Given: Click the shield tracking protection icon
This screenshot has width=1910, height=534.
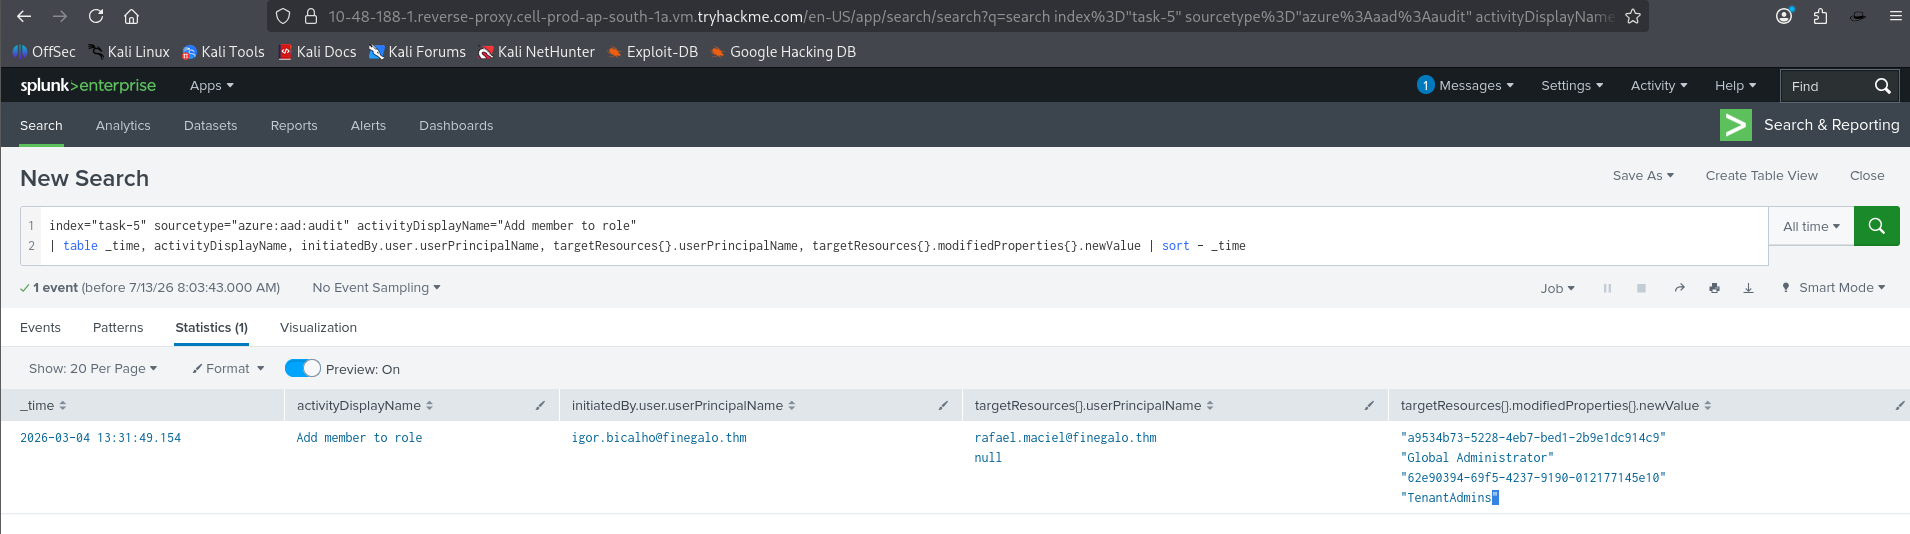Looking at the screenshot, I should [283, 16].
